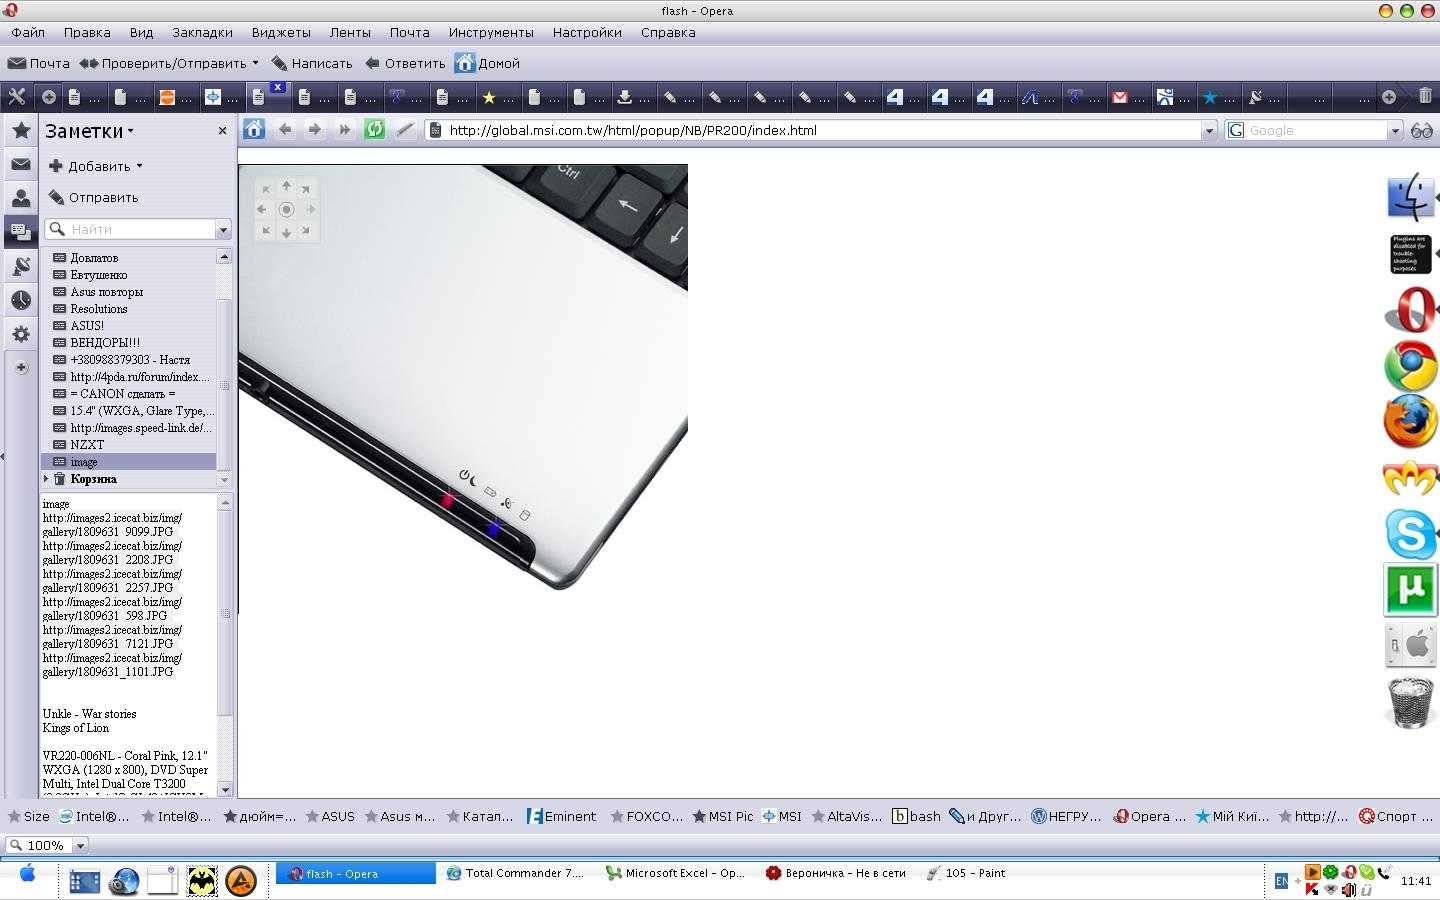Click the Fast Forward button
Viewport: 1440px width, 900px height.
(345, 129)
